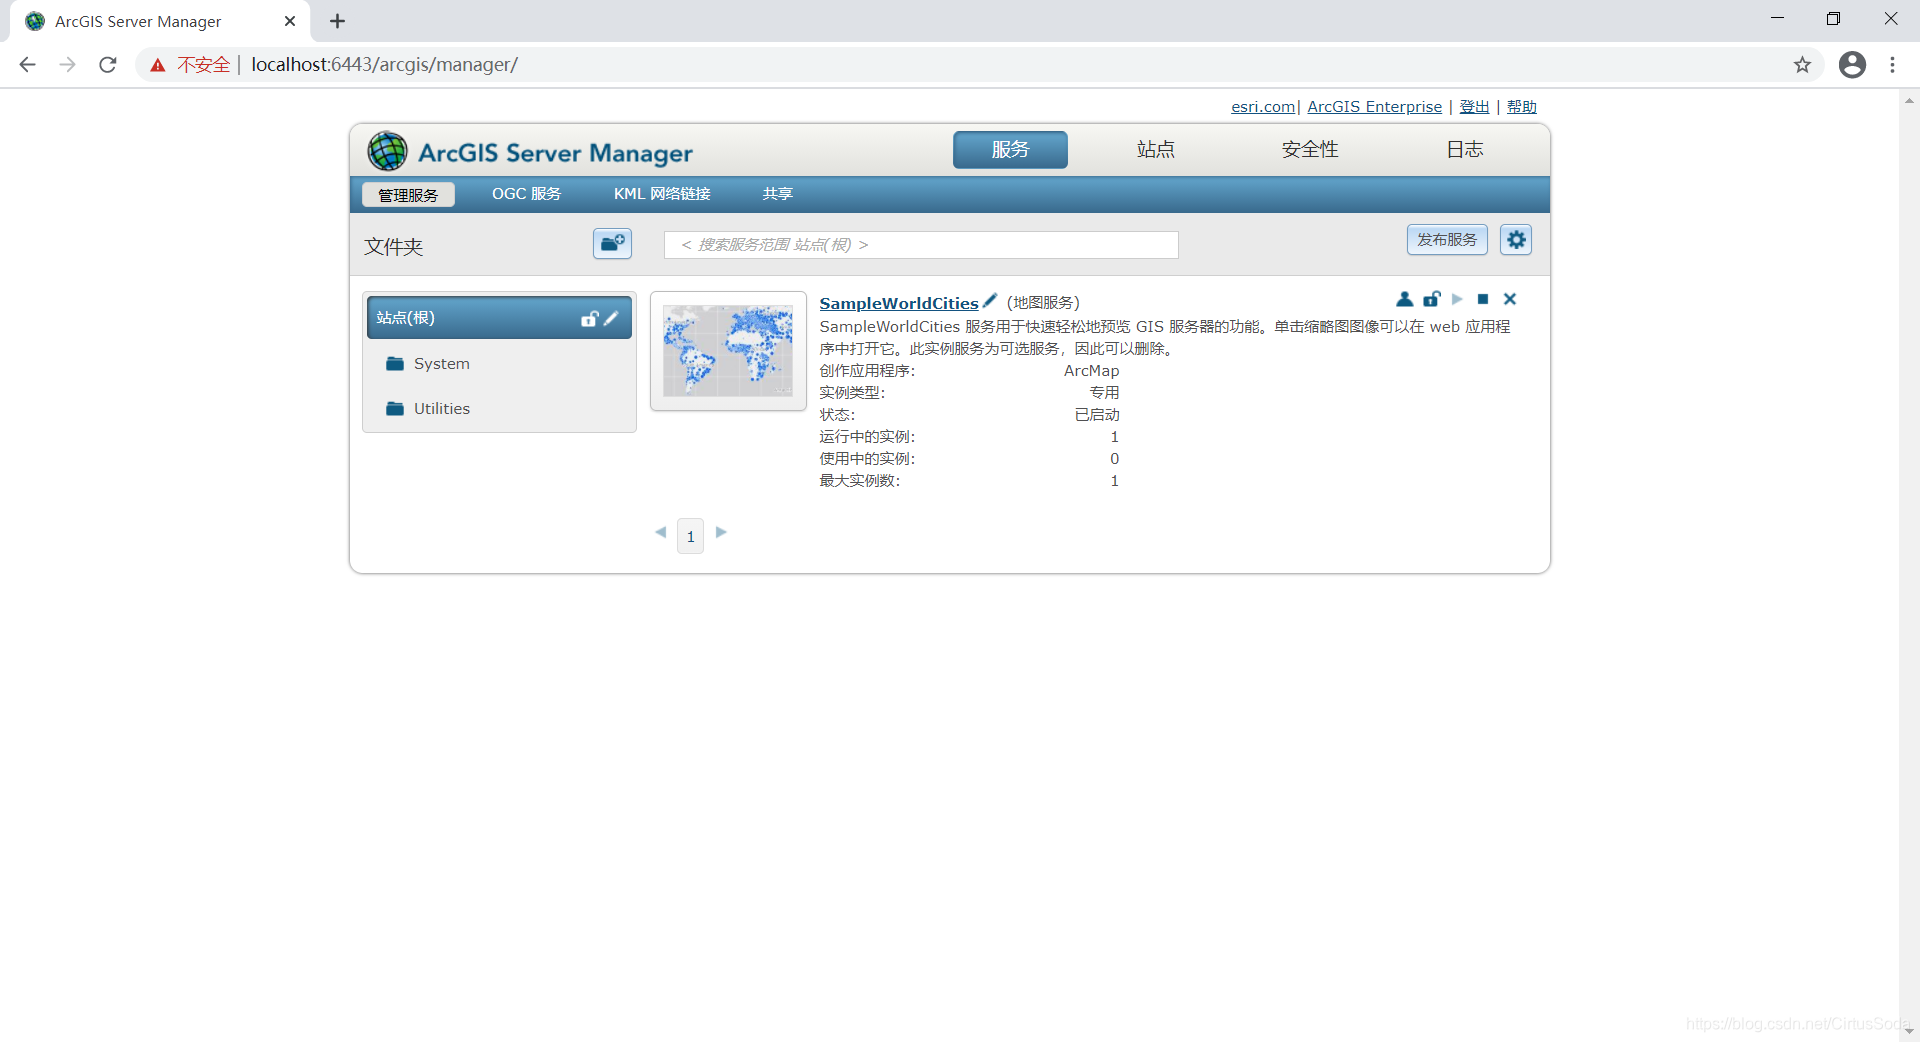Click the 不安全 security warning icon
Screen dimensions: 1920x1042
click(x=158, y=65)
